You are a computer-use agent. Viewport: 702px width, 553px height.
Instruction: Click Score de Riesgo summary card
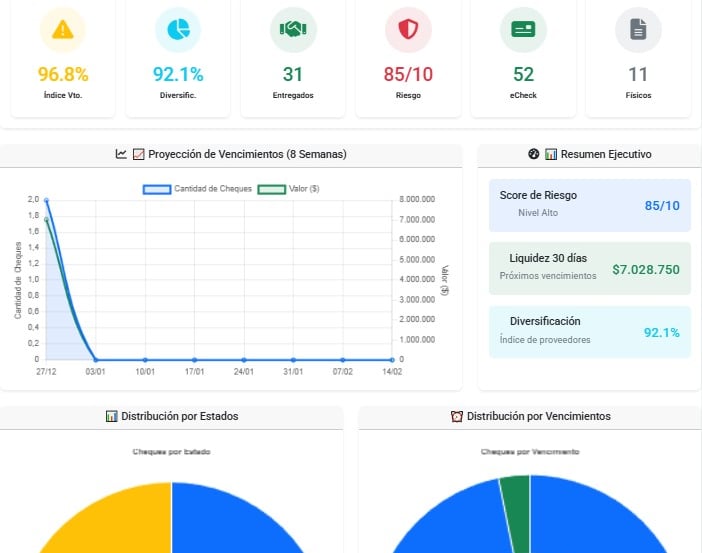click(x=590, y=206)
